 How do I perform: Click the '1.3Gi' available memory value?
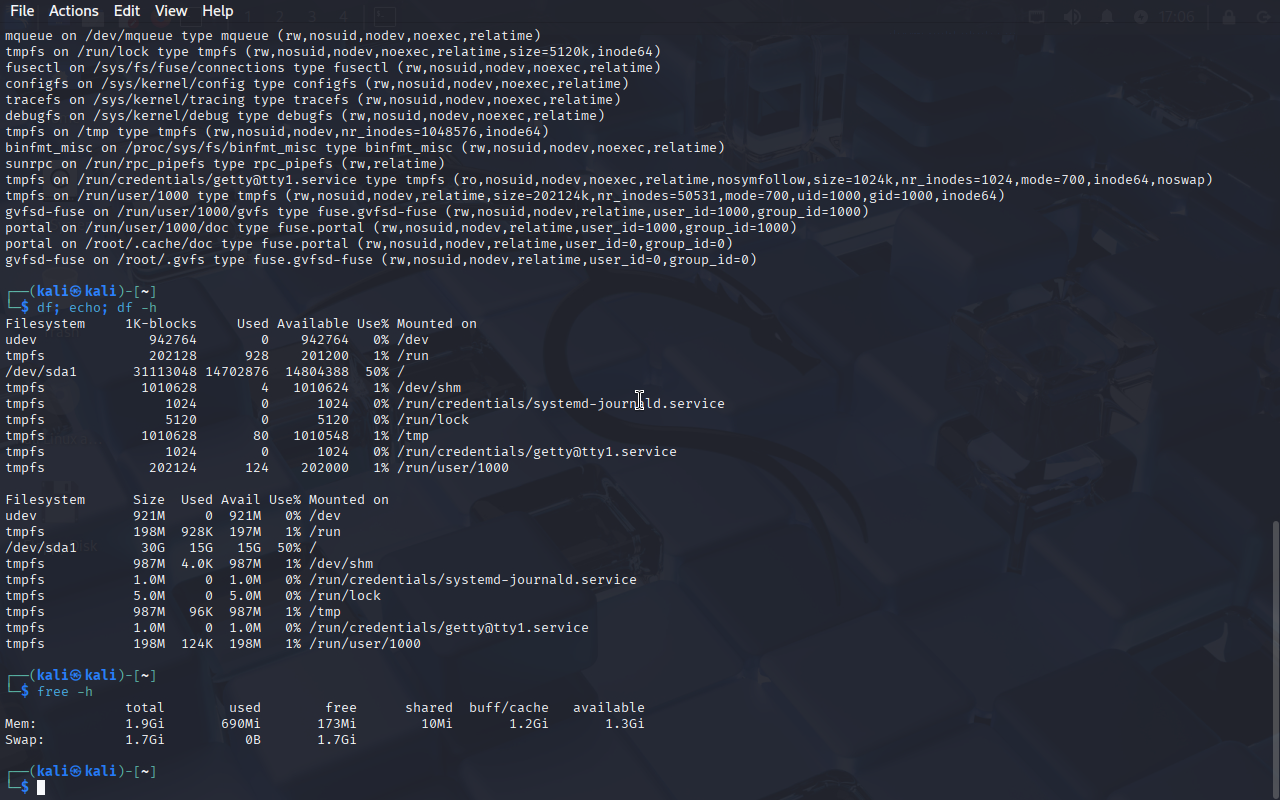tap(625, 723)
